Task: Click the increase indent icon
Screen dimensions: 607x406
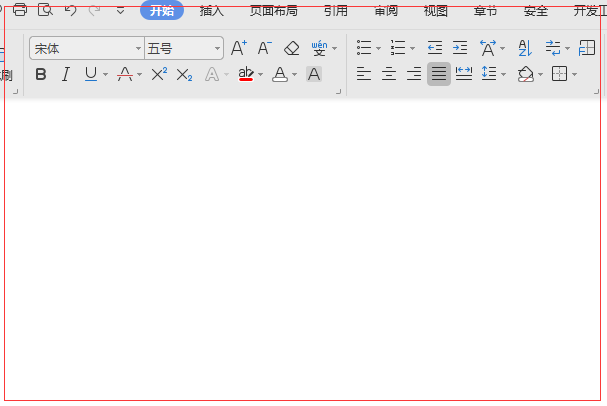Action: coord(460,48)
